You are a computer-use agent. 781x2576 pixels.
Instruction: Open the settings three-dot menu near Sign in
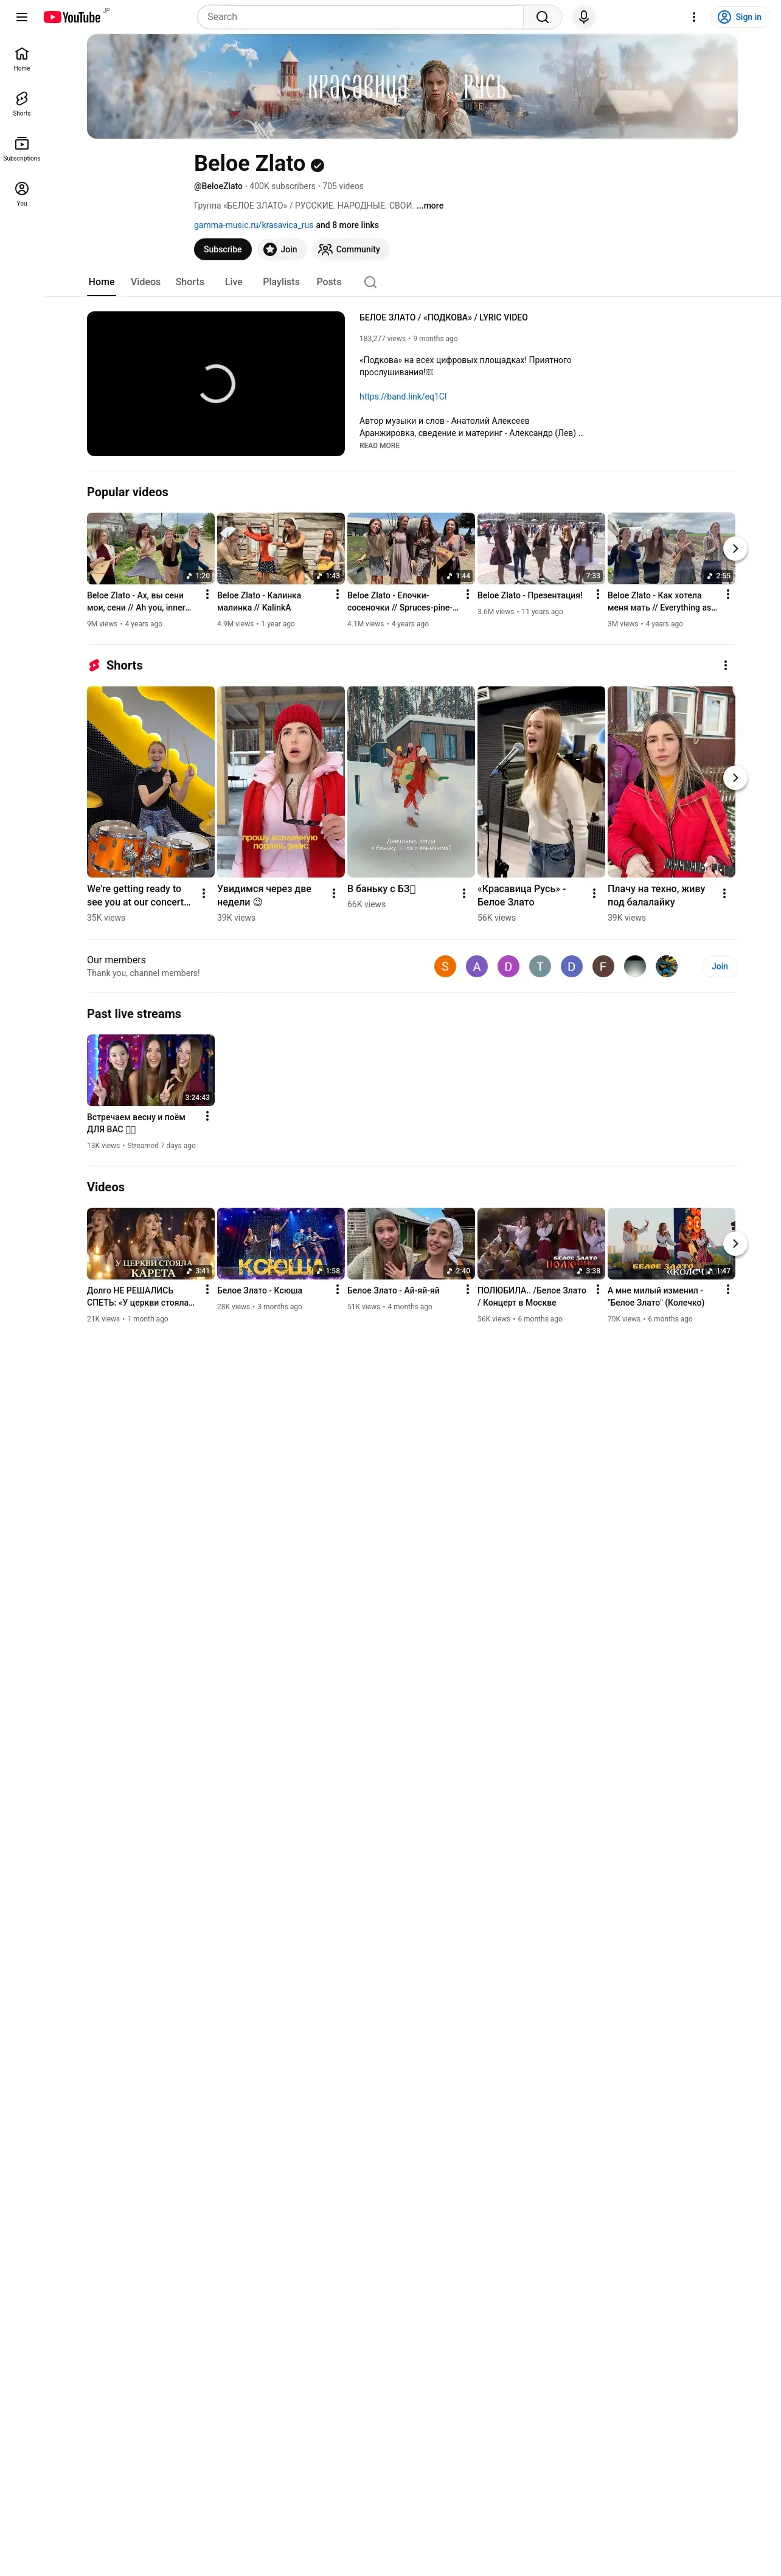tap(694, 17)
